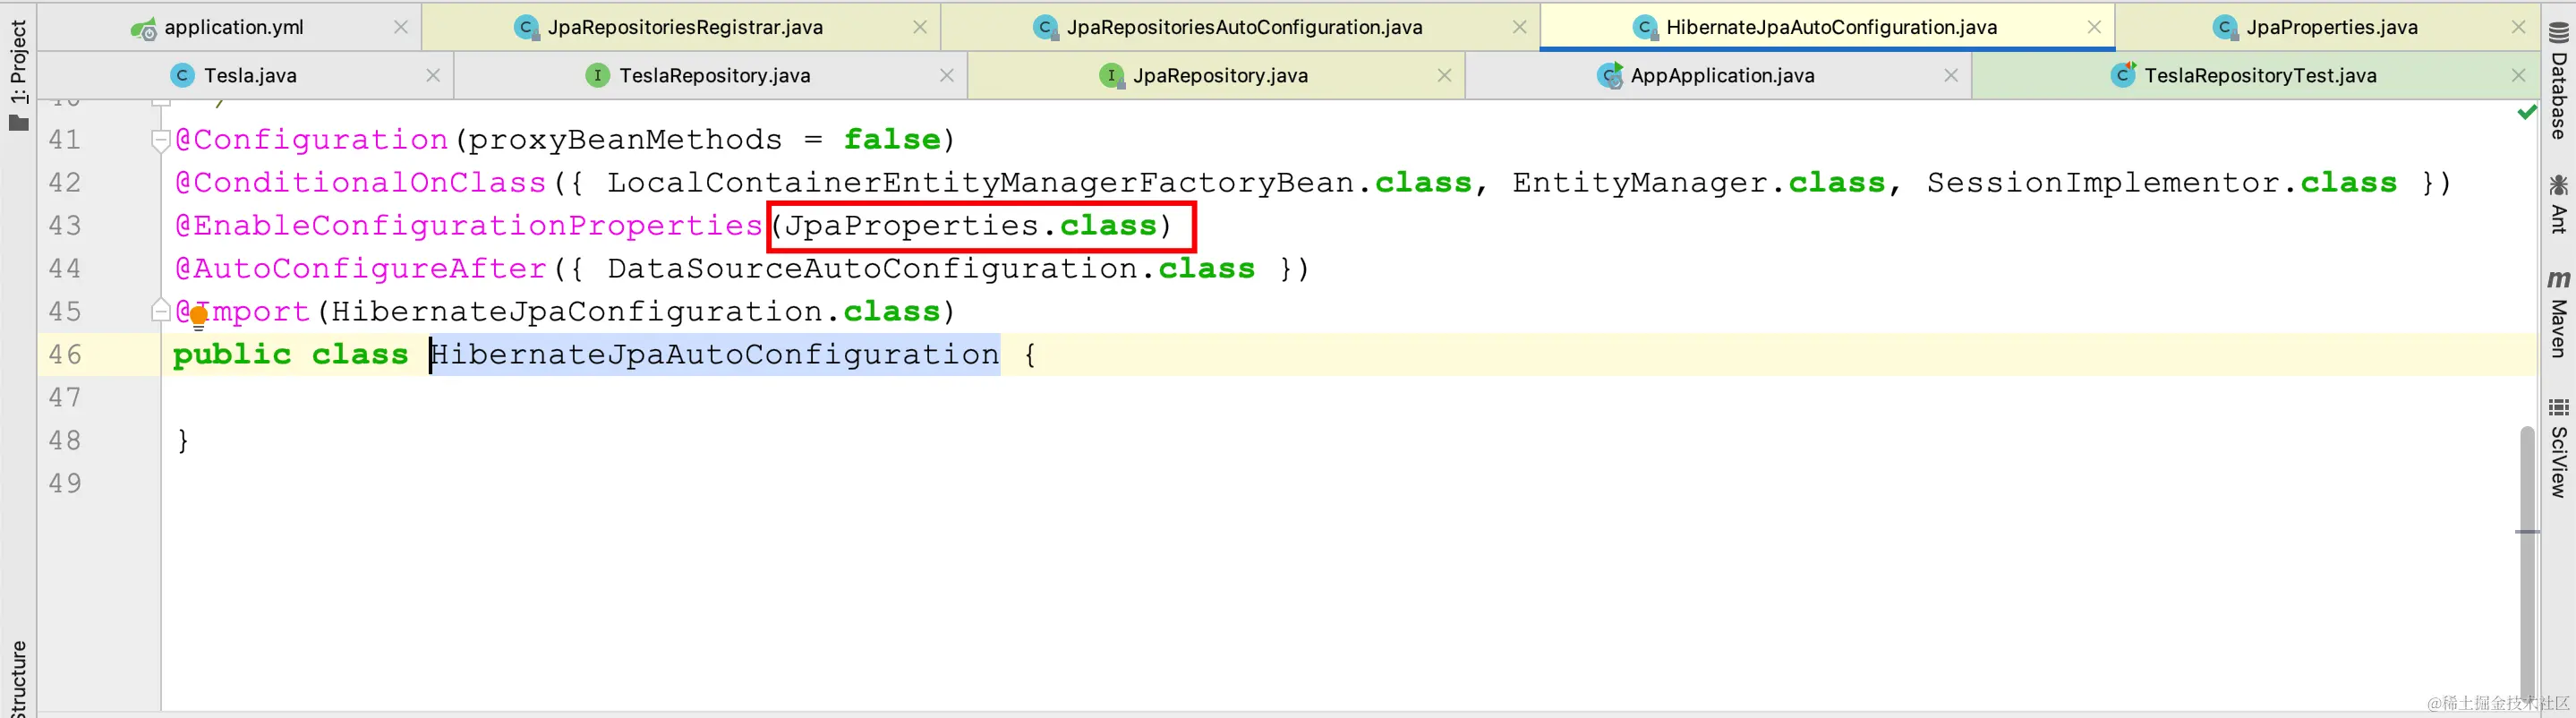Click TeslaRepositoryTest class icon

2123,74
